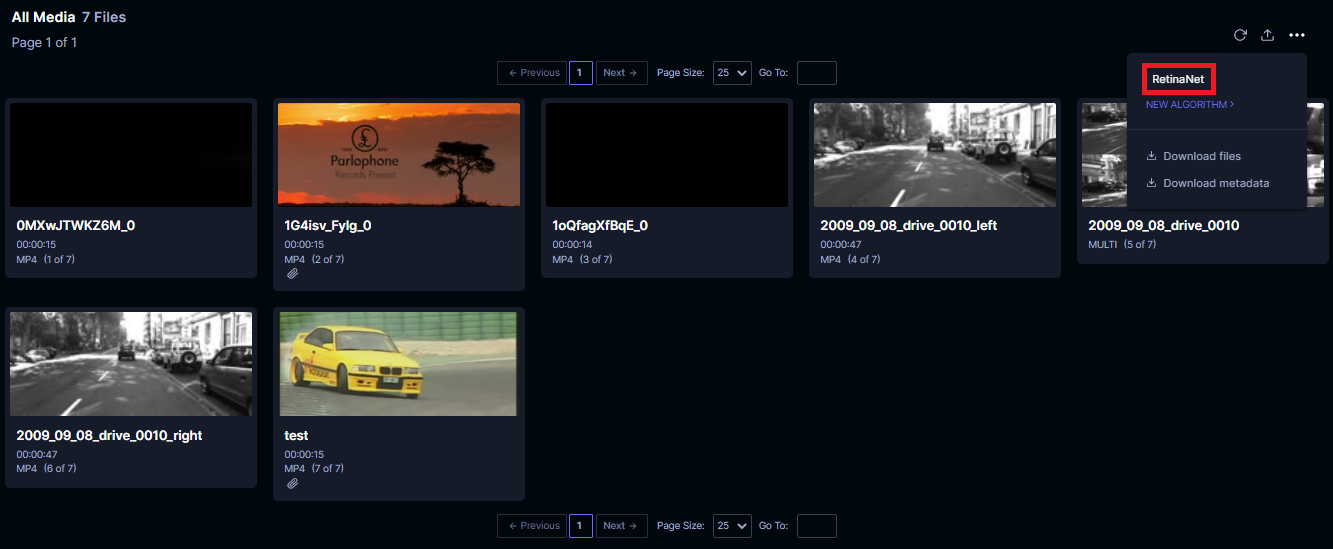This screenshot has height=549, width=1333.
Task: Open the three-dots more options menu
Action: coord(1297,35)
